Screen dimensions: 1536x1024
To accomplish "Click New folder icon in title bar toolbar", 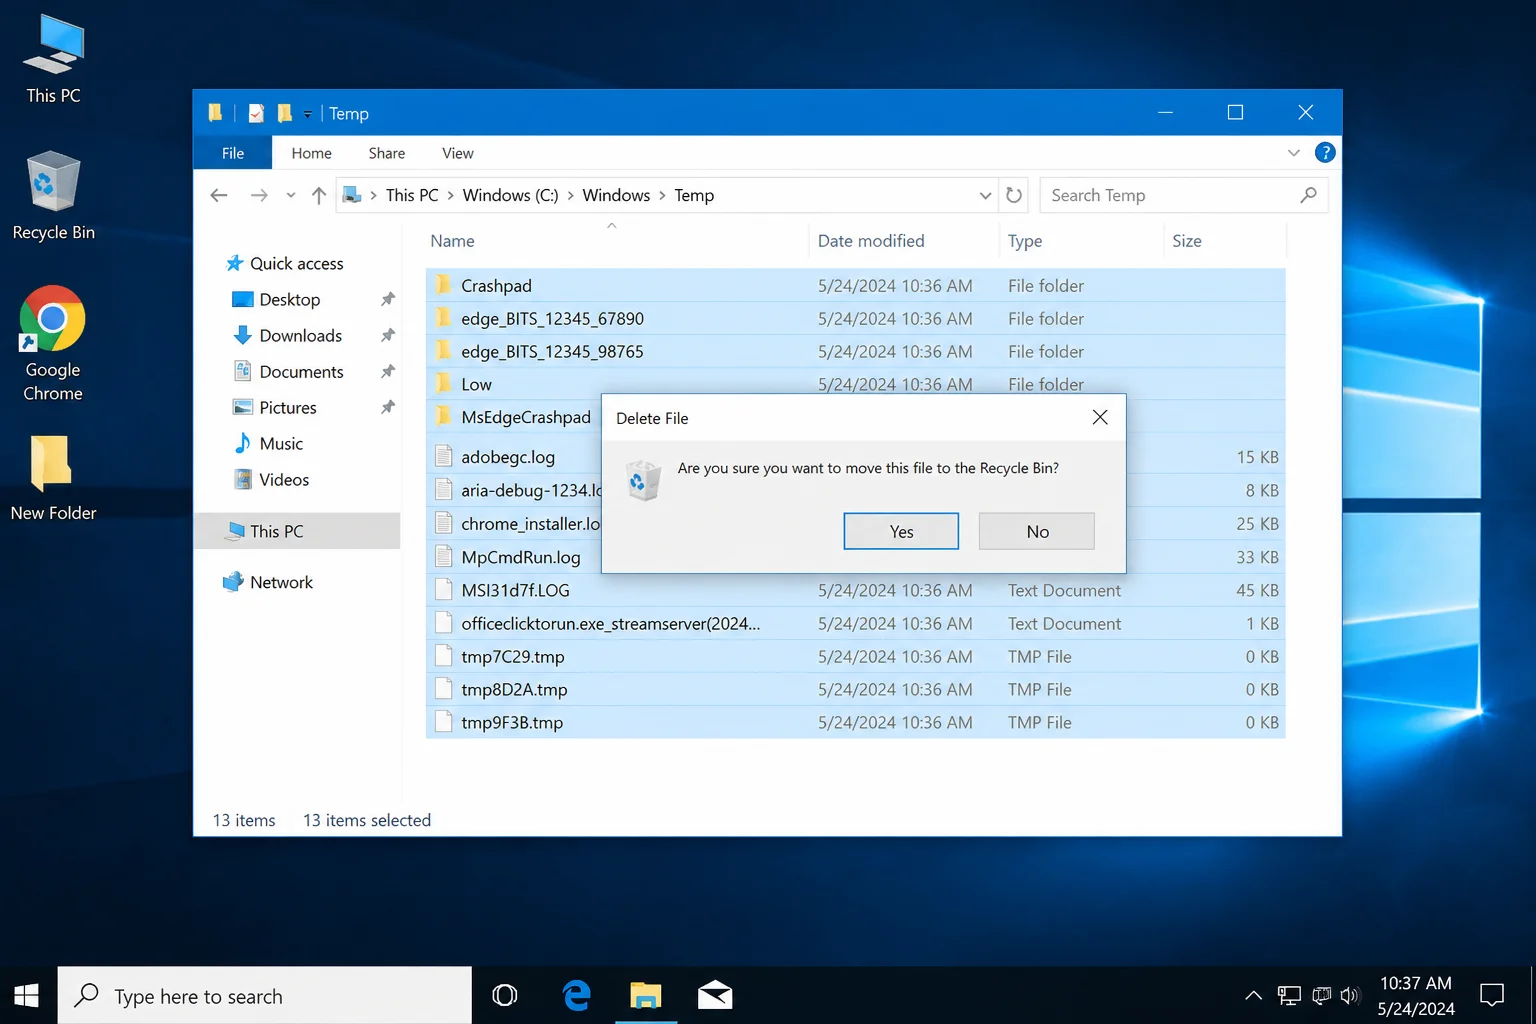I will (285, 113).
